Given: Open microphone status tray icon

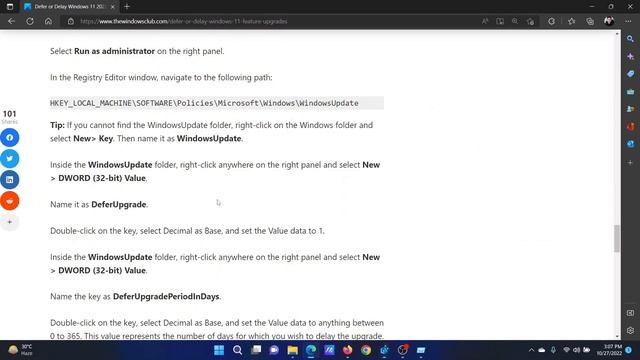Looking at the screenshot, I should coord(553,350).
